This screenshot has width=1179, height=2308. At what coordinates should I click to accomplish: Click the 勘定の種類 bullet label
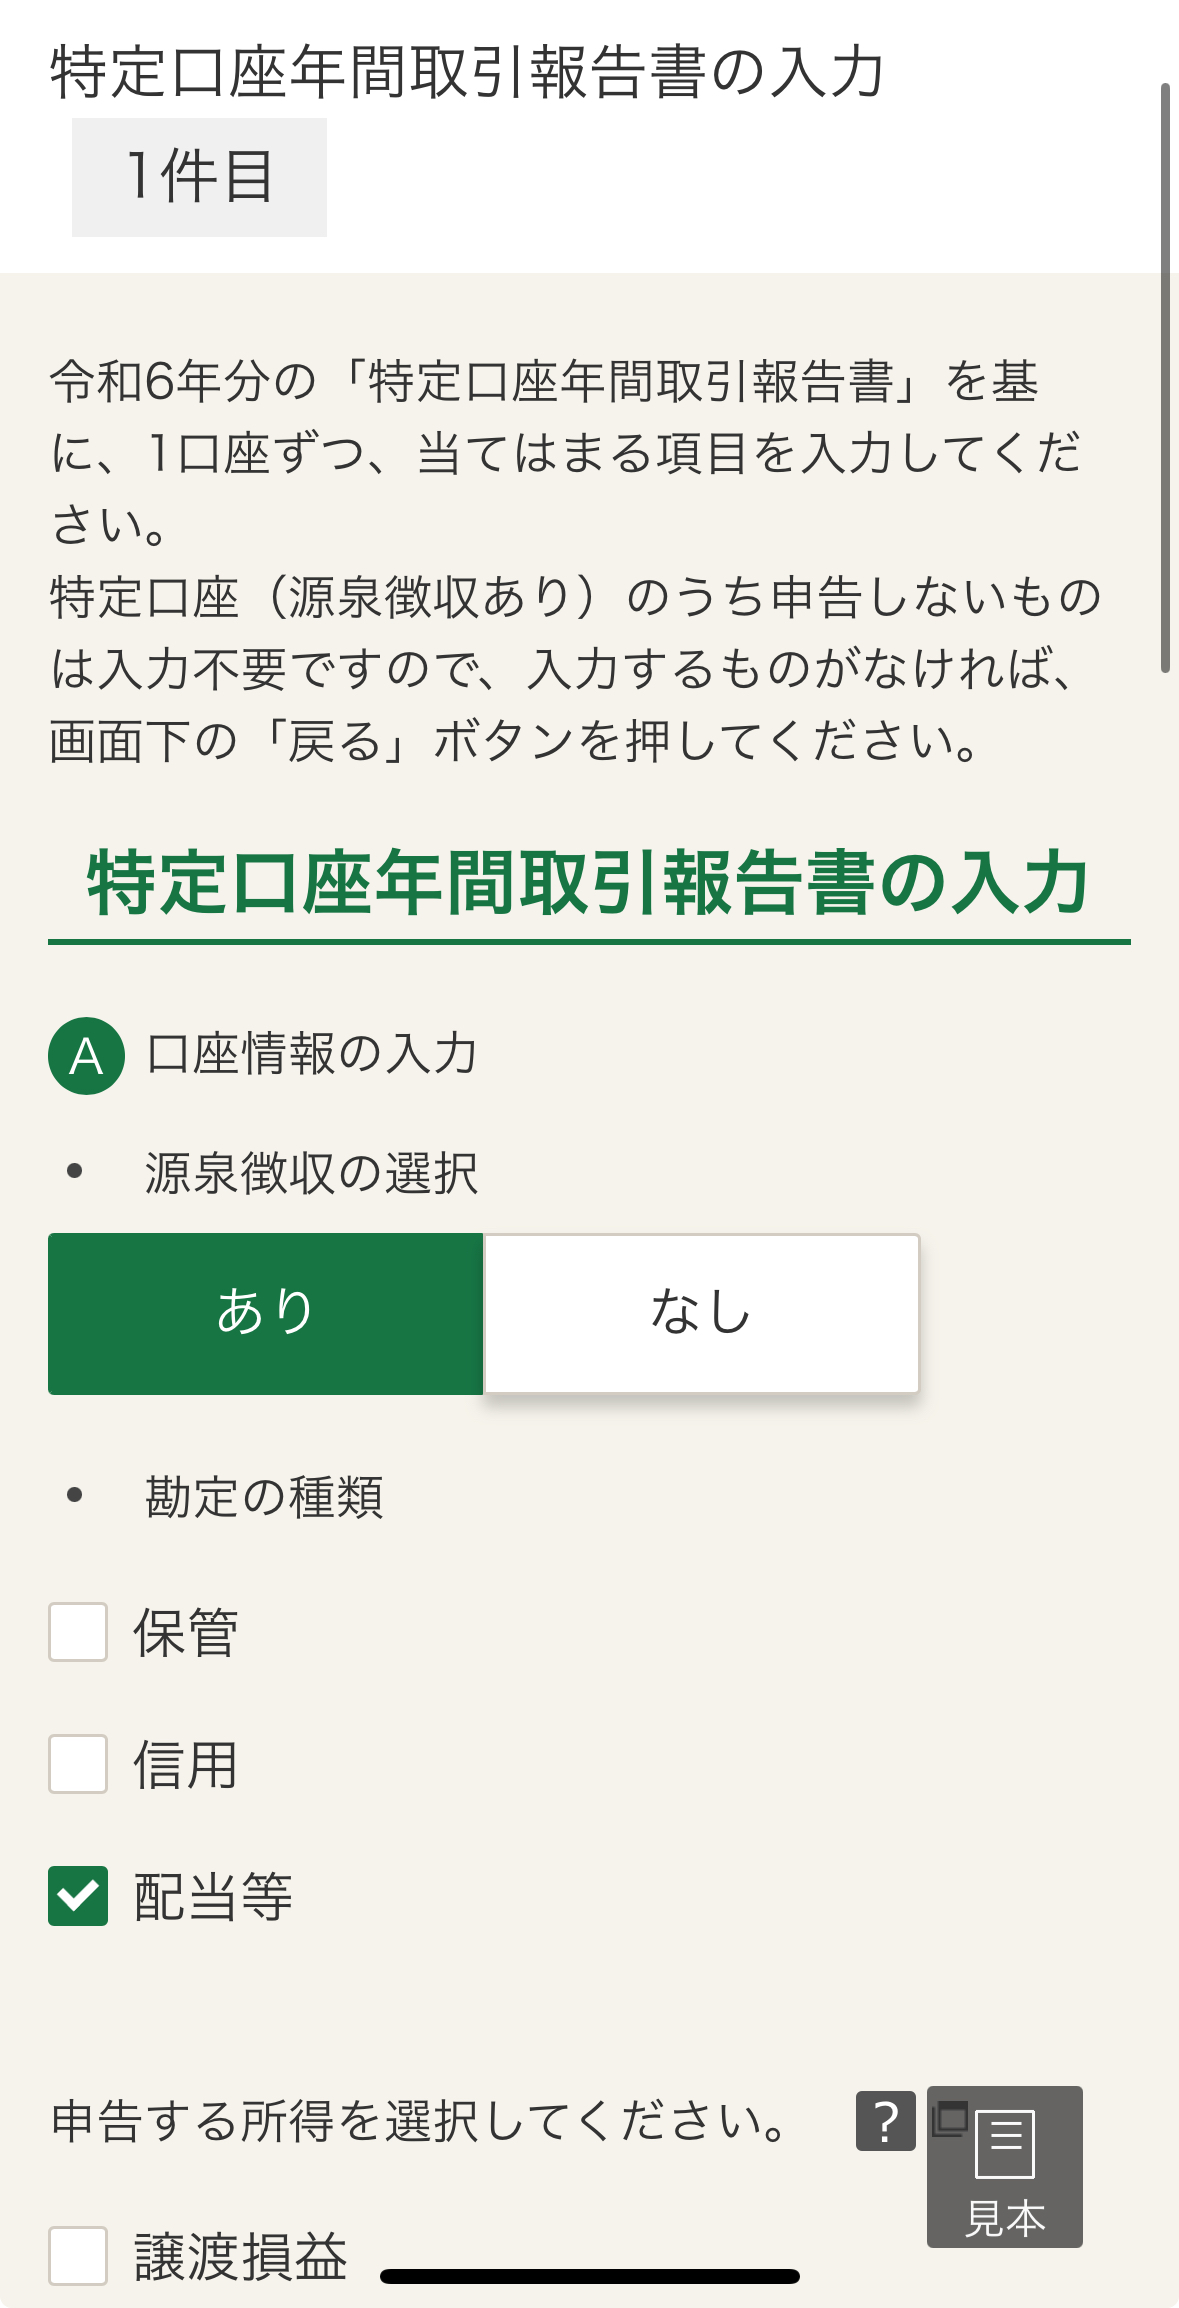pos(264,1497)
